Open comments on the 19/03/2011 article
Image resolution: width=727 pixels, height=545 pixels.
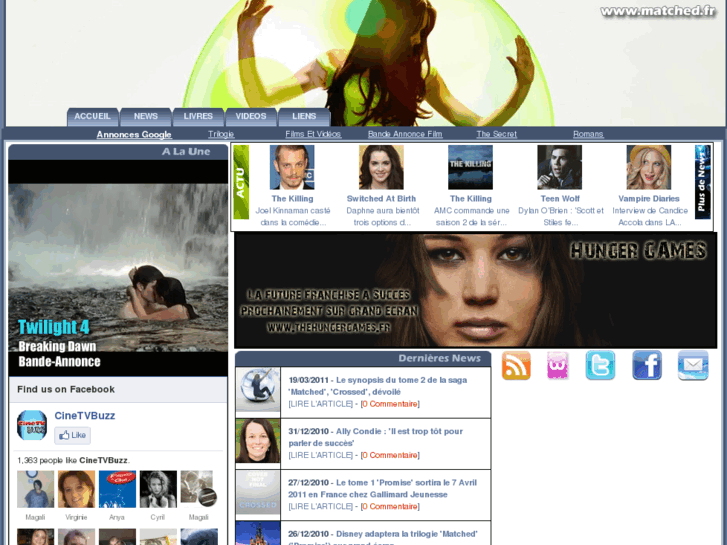point(389,404)
